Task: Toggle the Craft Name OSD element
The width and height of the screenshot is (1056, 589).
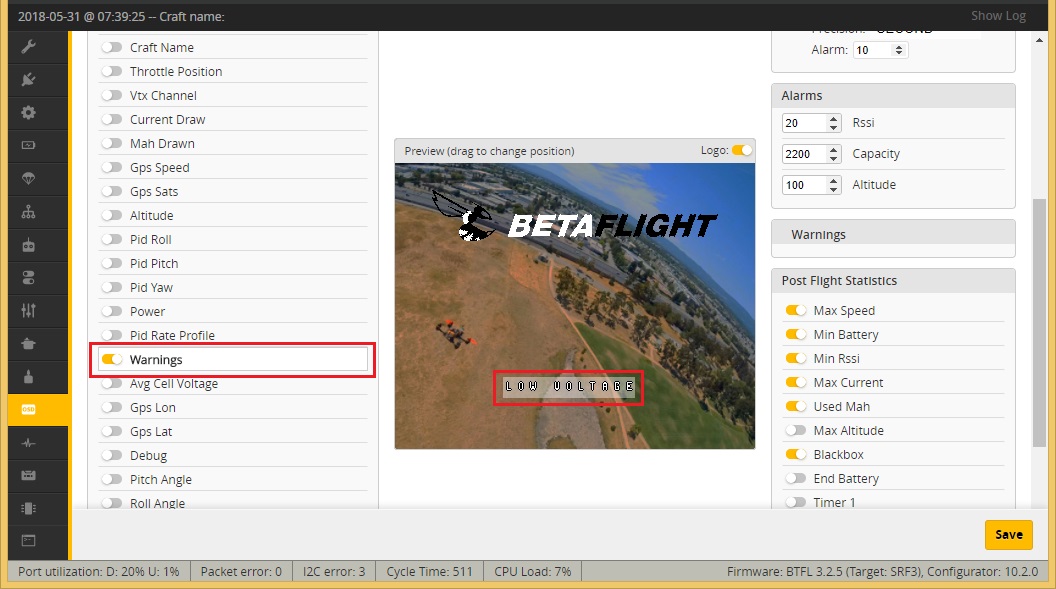Action: (x=112, y=47)
